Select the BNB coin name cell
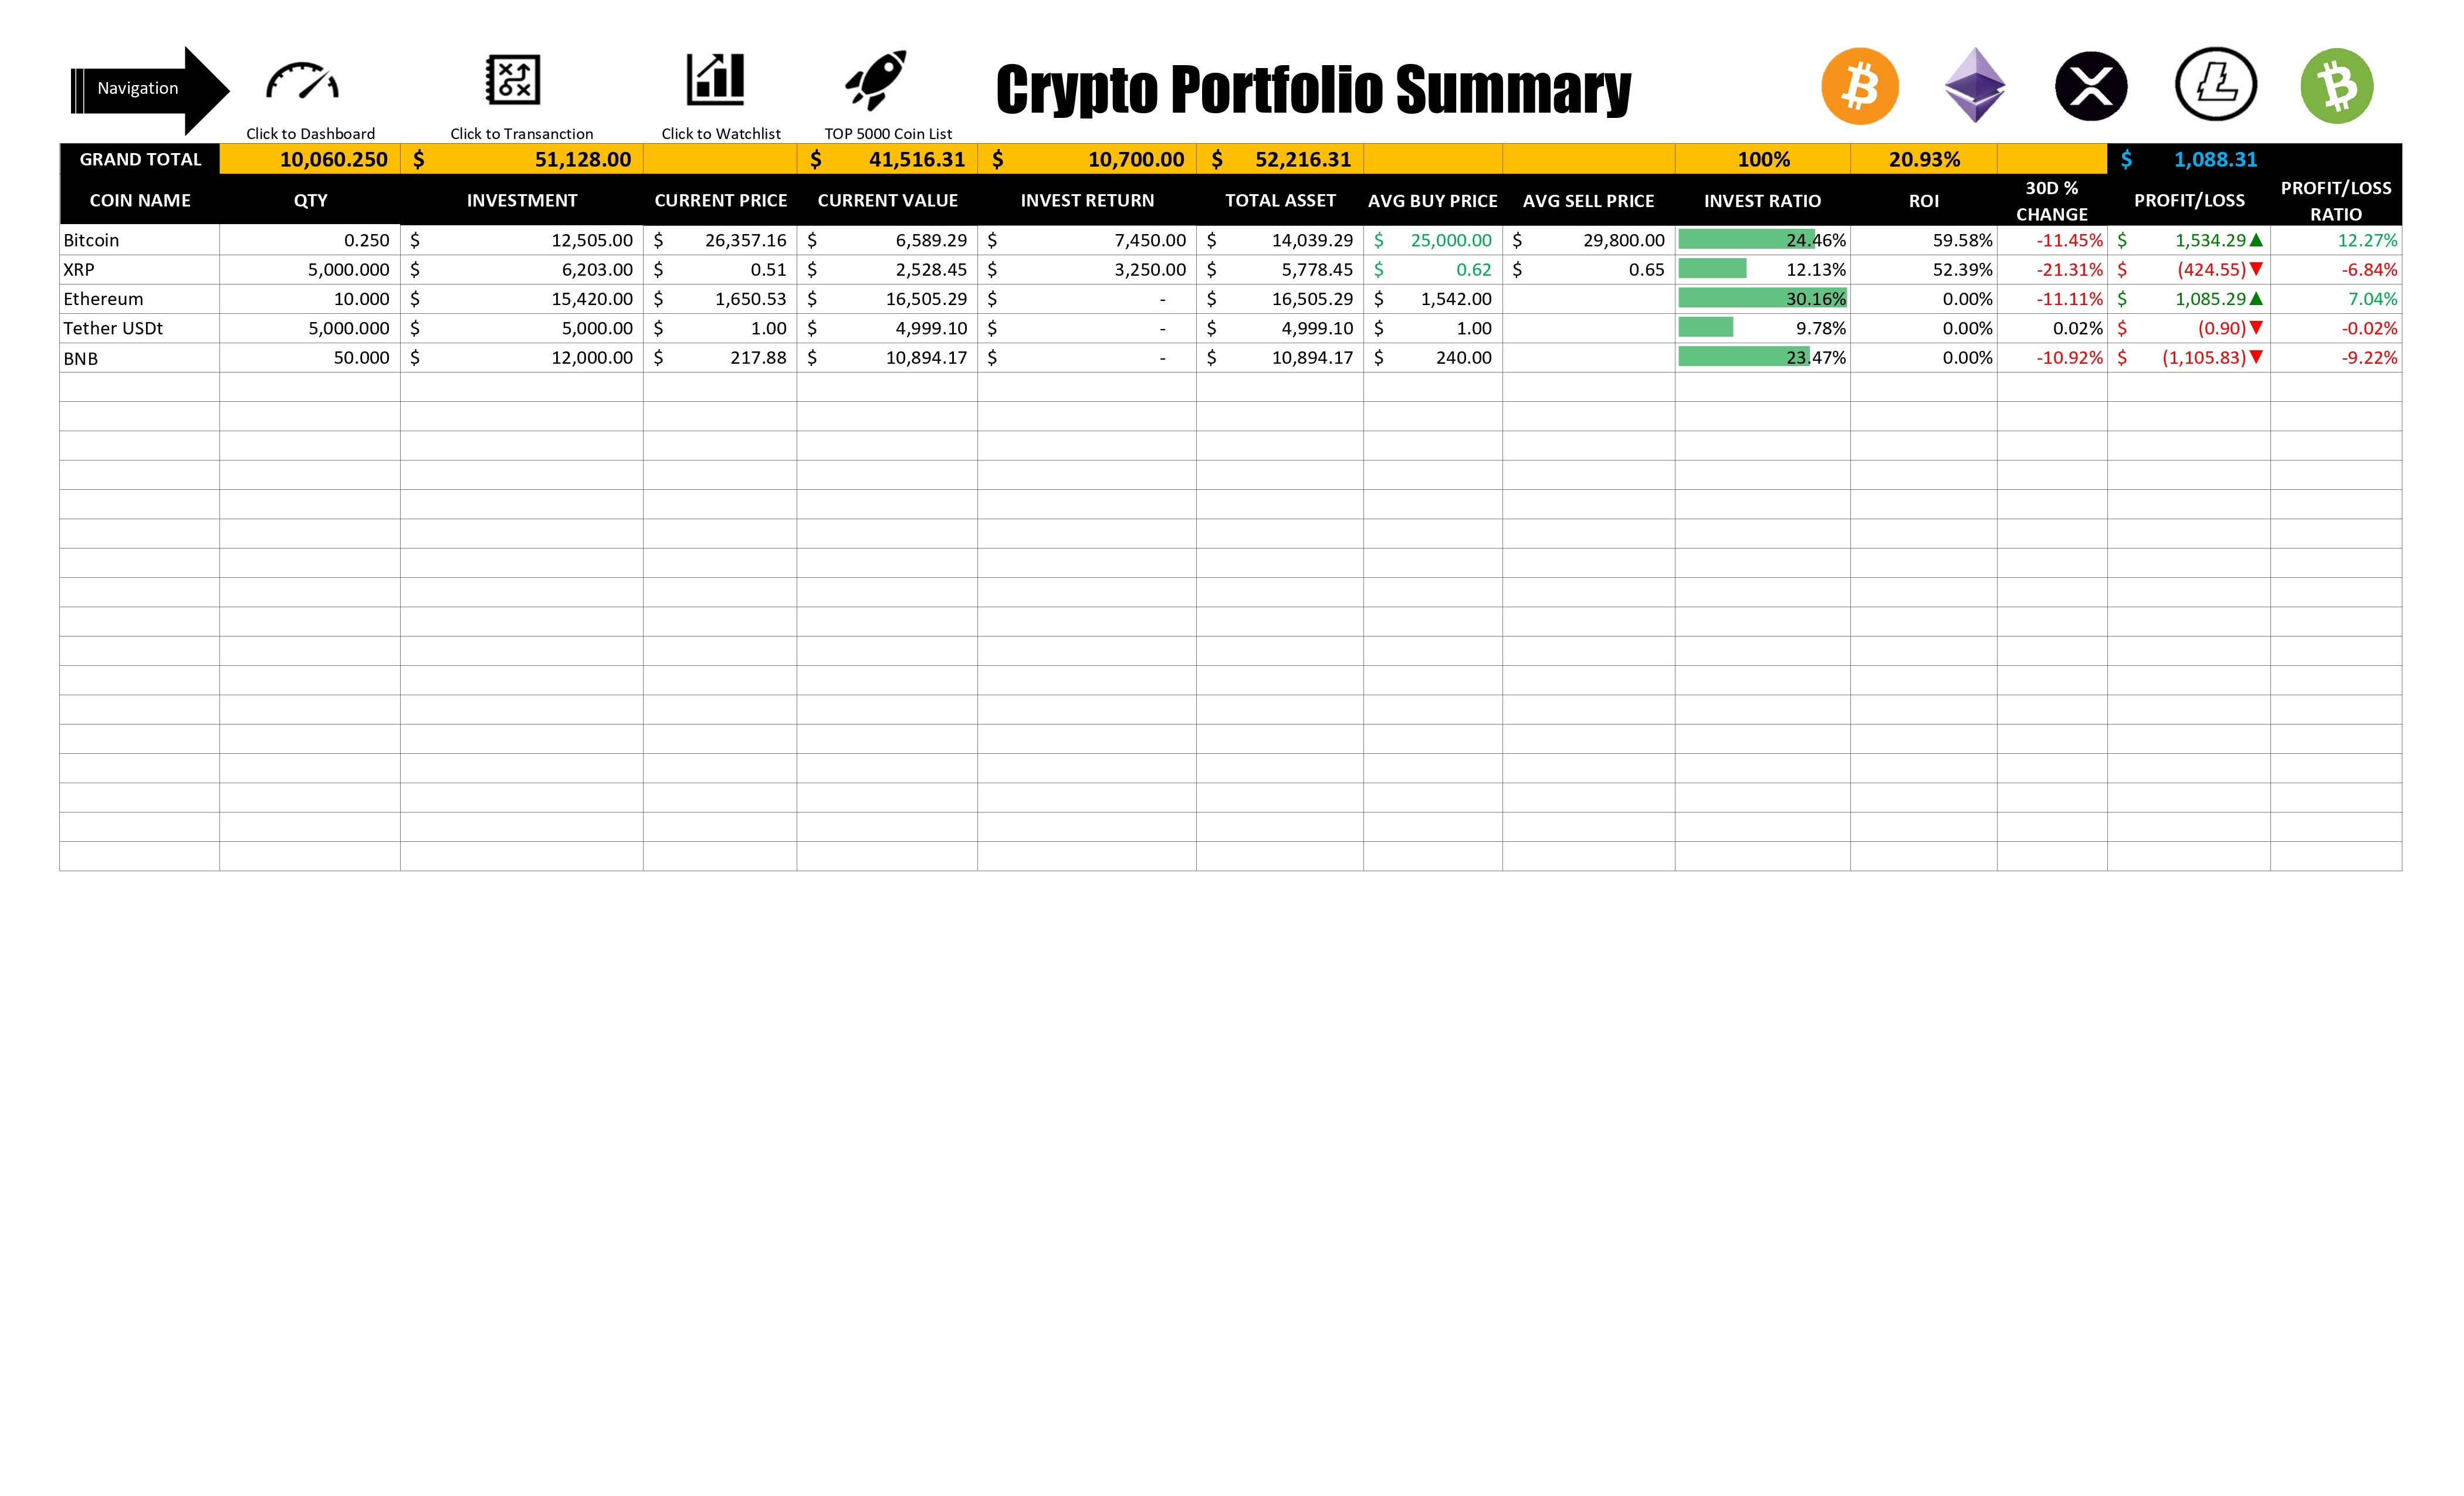 [140, 357]
